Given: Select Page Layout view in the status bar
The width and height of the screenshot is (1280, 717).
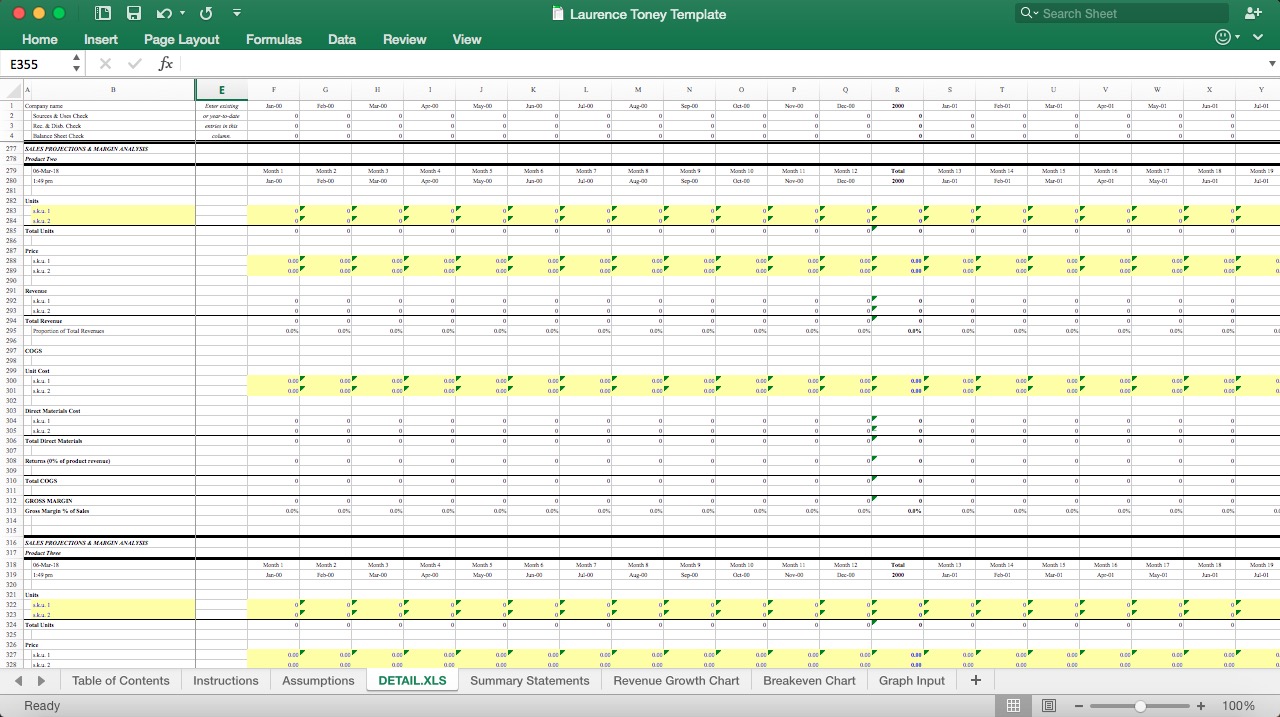Looking at the screenshot, I should 1048,705.
